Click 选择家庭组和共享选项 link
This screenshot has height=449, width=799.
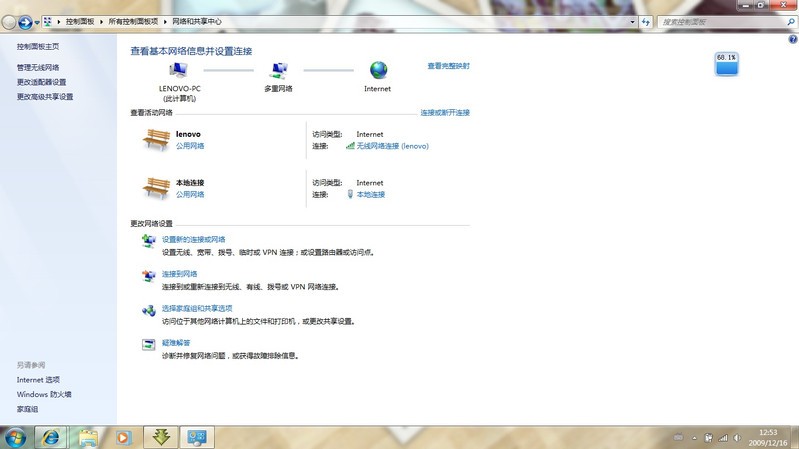197,308
